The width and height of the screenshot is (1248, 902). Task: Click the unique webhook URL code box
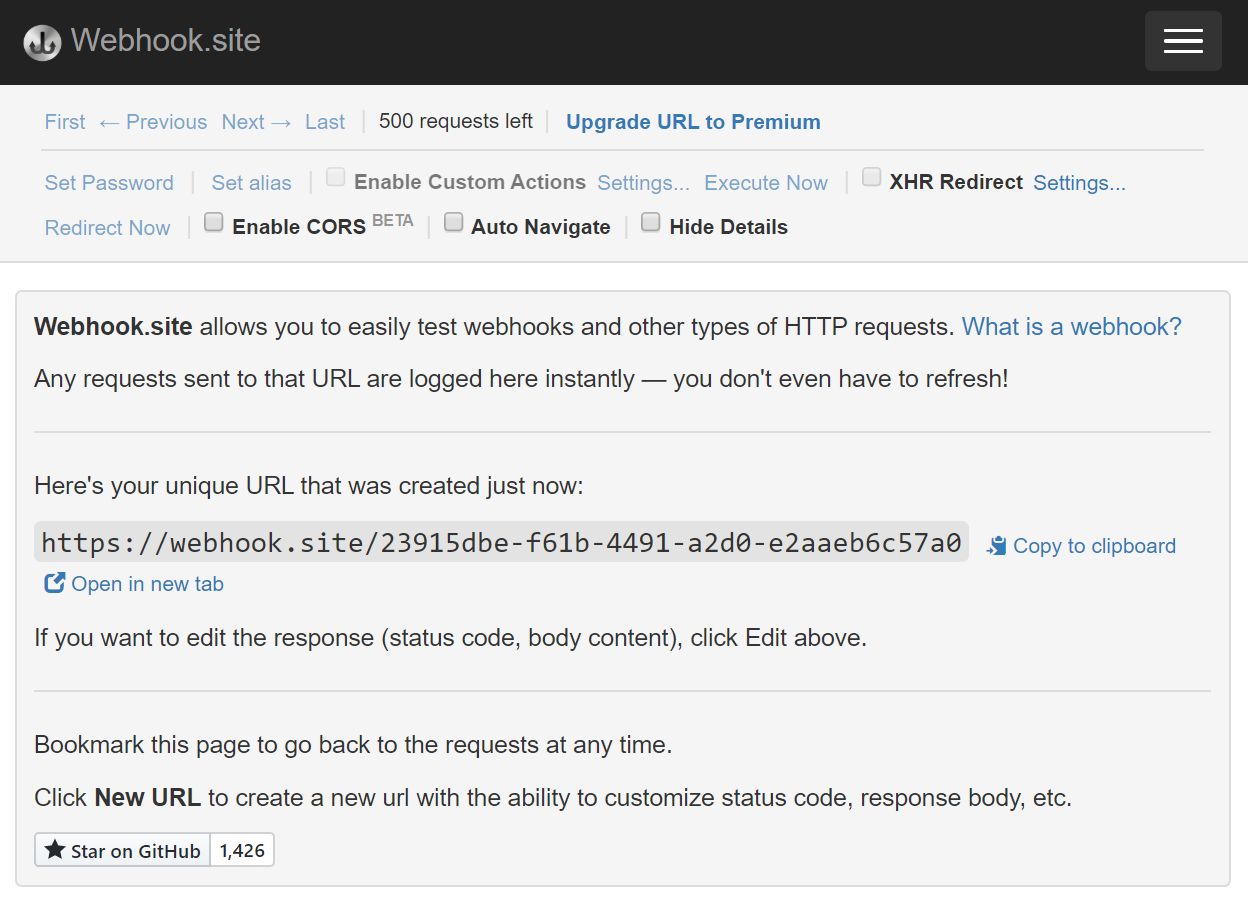click(501, 542)
